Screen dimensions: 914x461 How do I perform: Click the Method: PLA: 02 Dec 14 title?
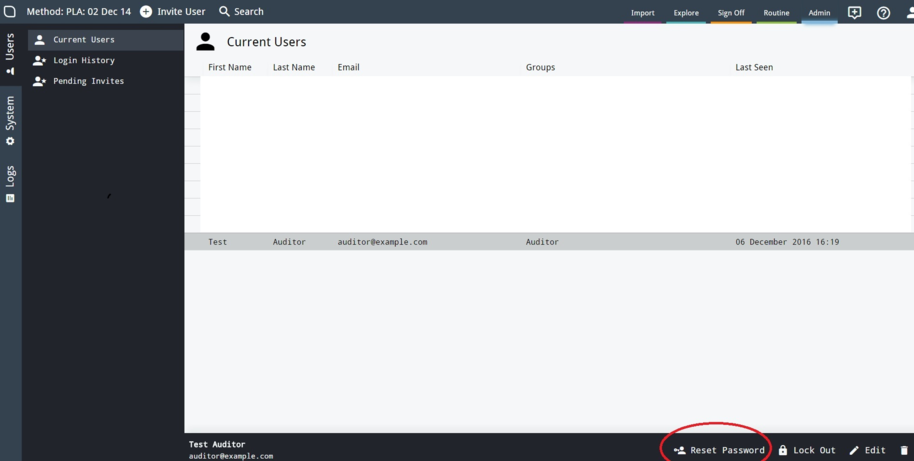click(x=79, y=12)
